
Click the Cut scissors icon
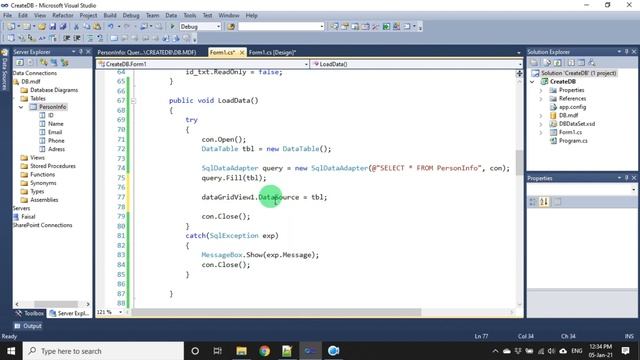[76, 27]
